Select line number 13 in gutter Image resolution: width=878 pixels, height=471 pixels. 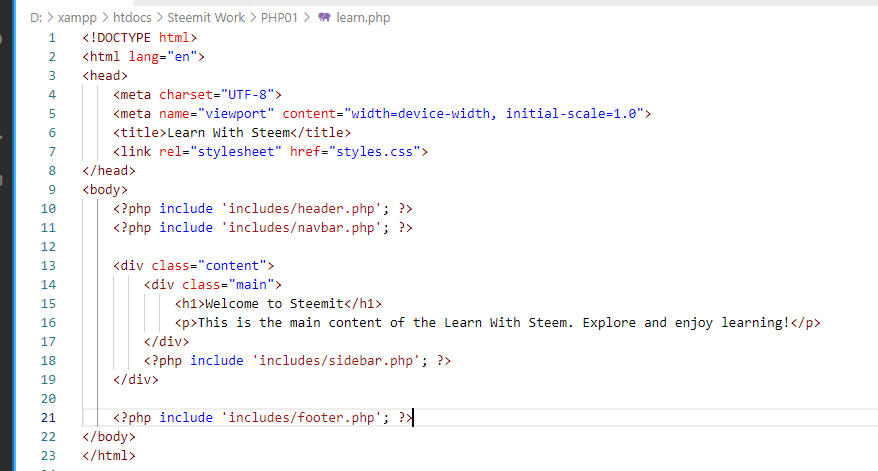pos(48,266)
